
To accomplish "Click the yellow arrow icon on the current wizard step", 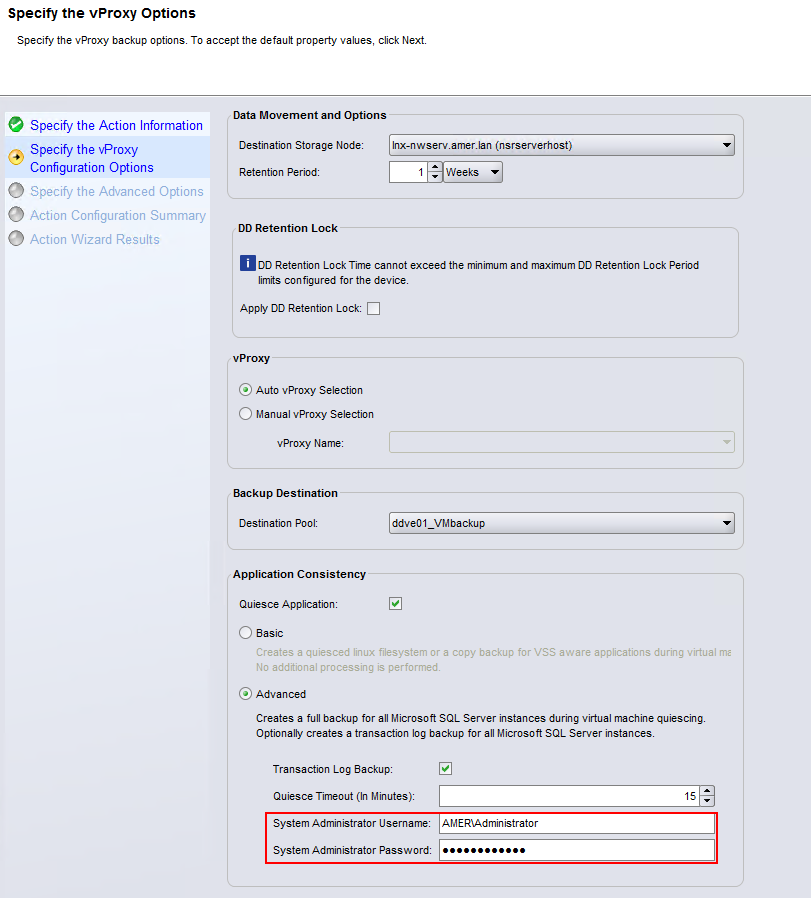I will point(18,156).
